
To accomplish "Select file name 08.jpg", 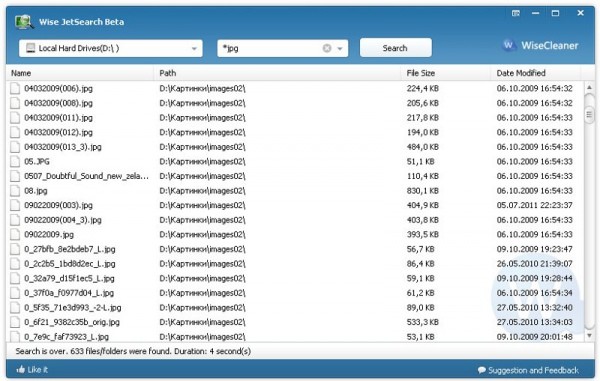I will point(36,190).
